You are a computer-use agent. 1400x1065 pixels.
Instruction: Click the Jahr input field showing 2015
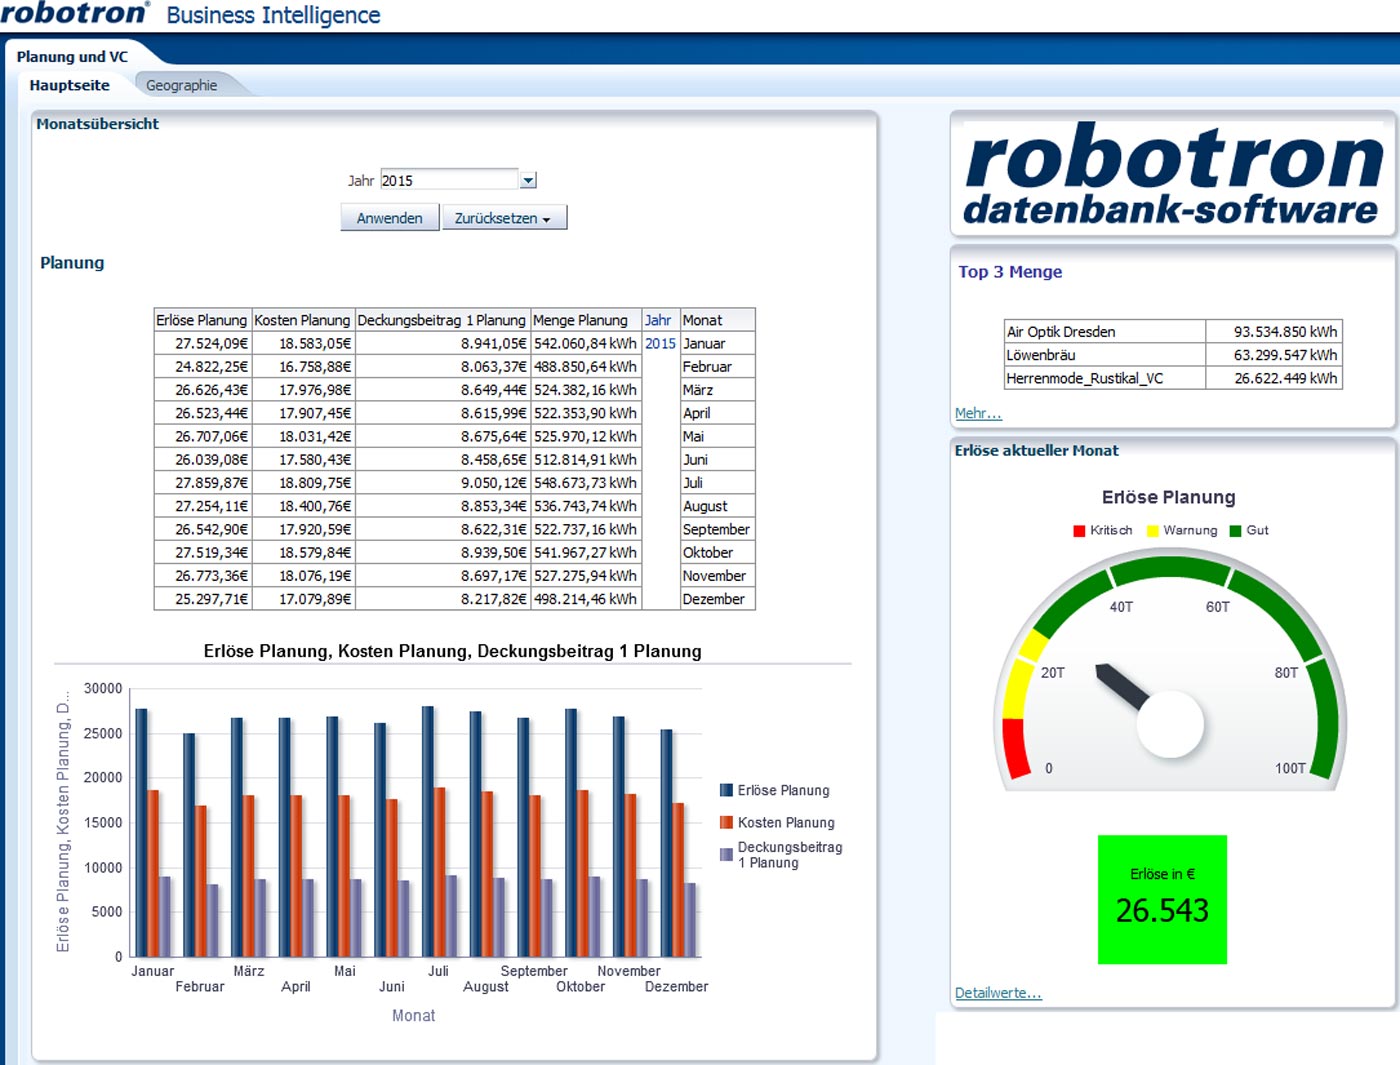click(449, 180)
